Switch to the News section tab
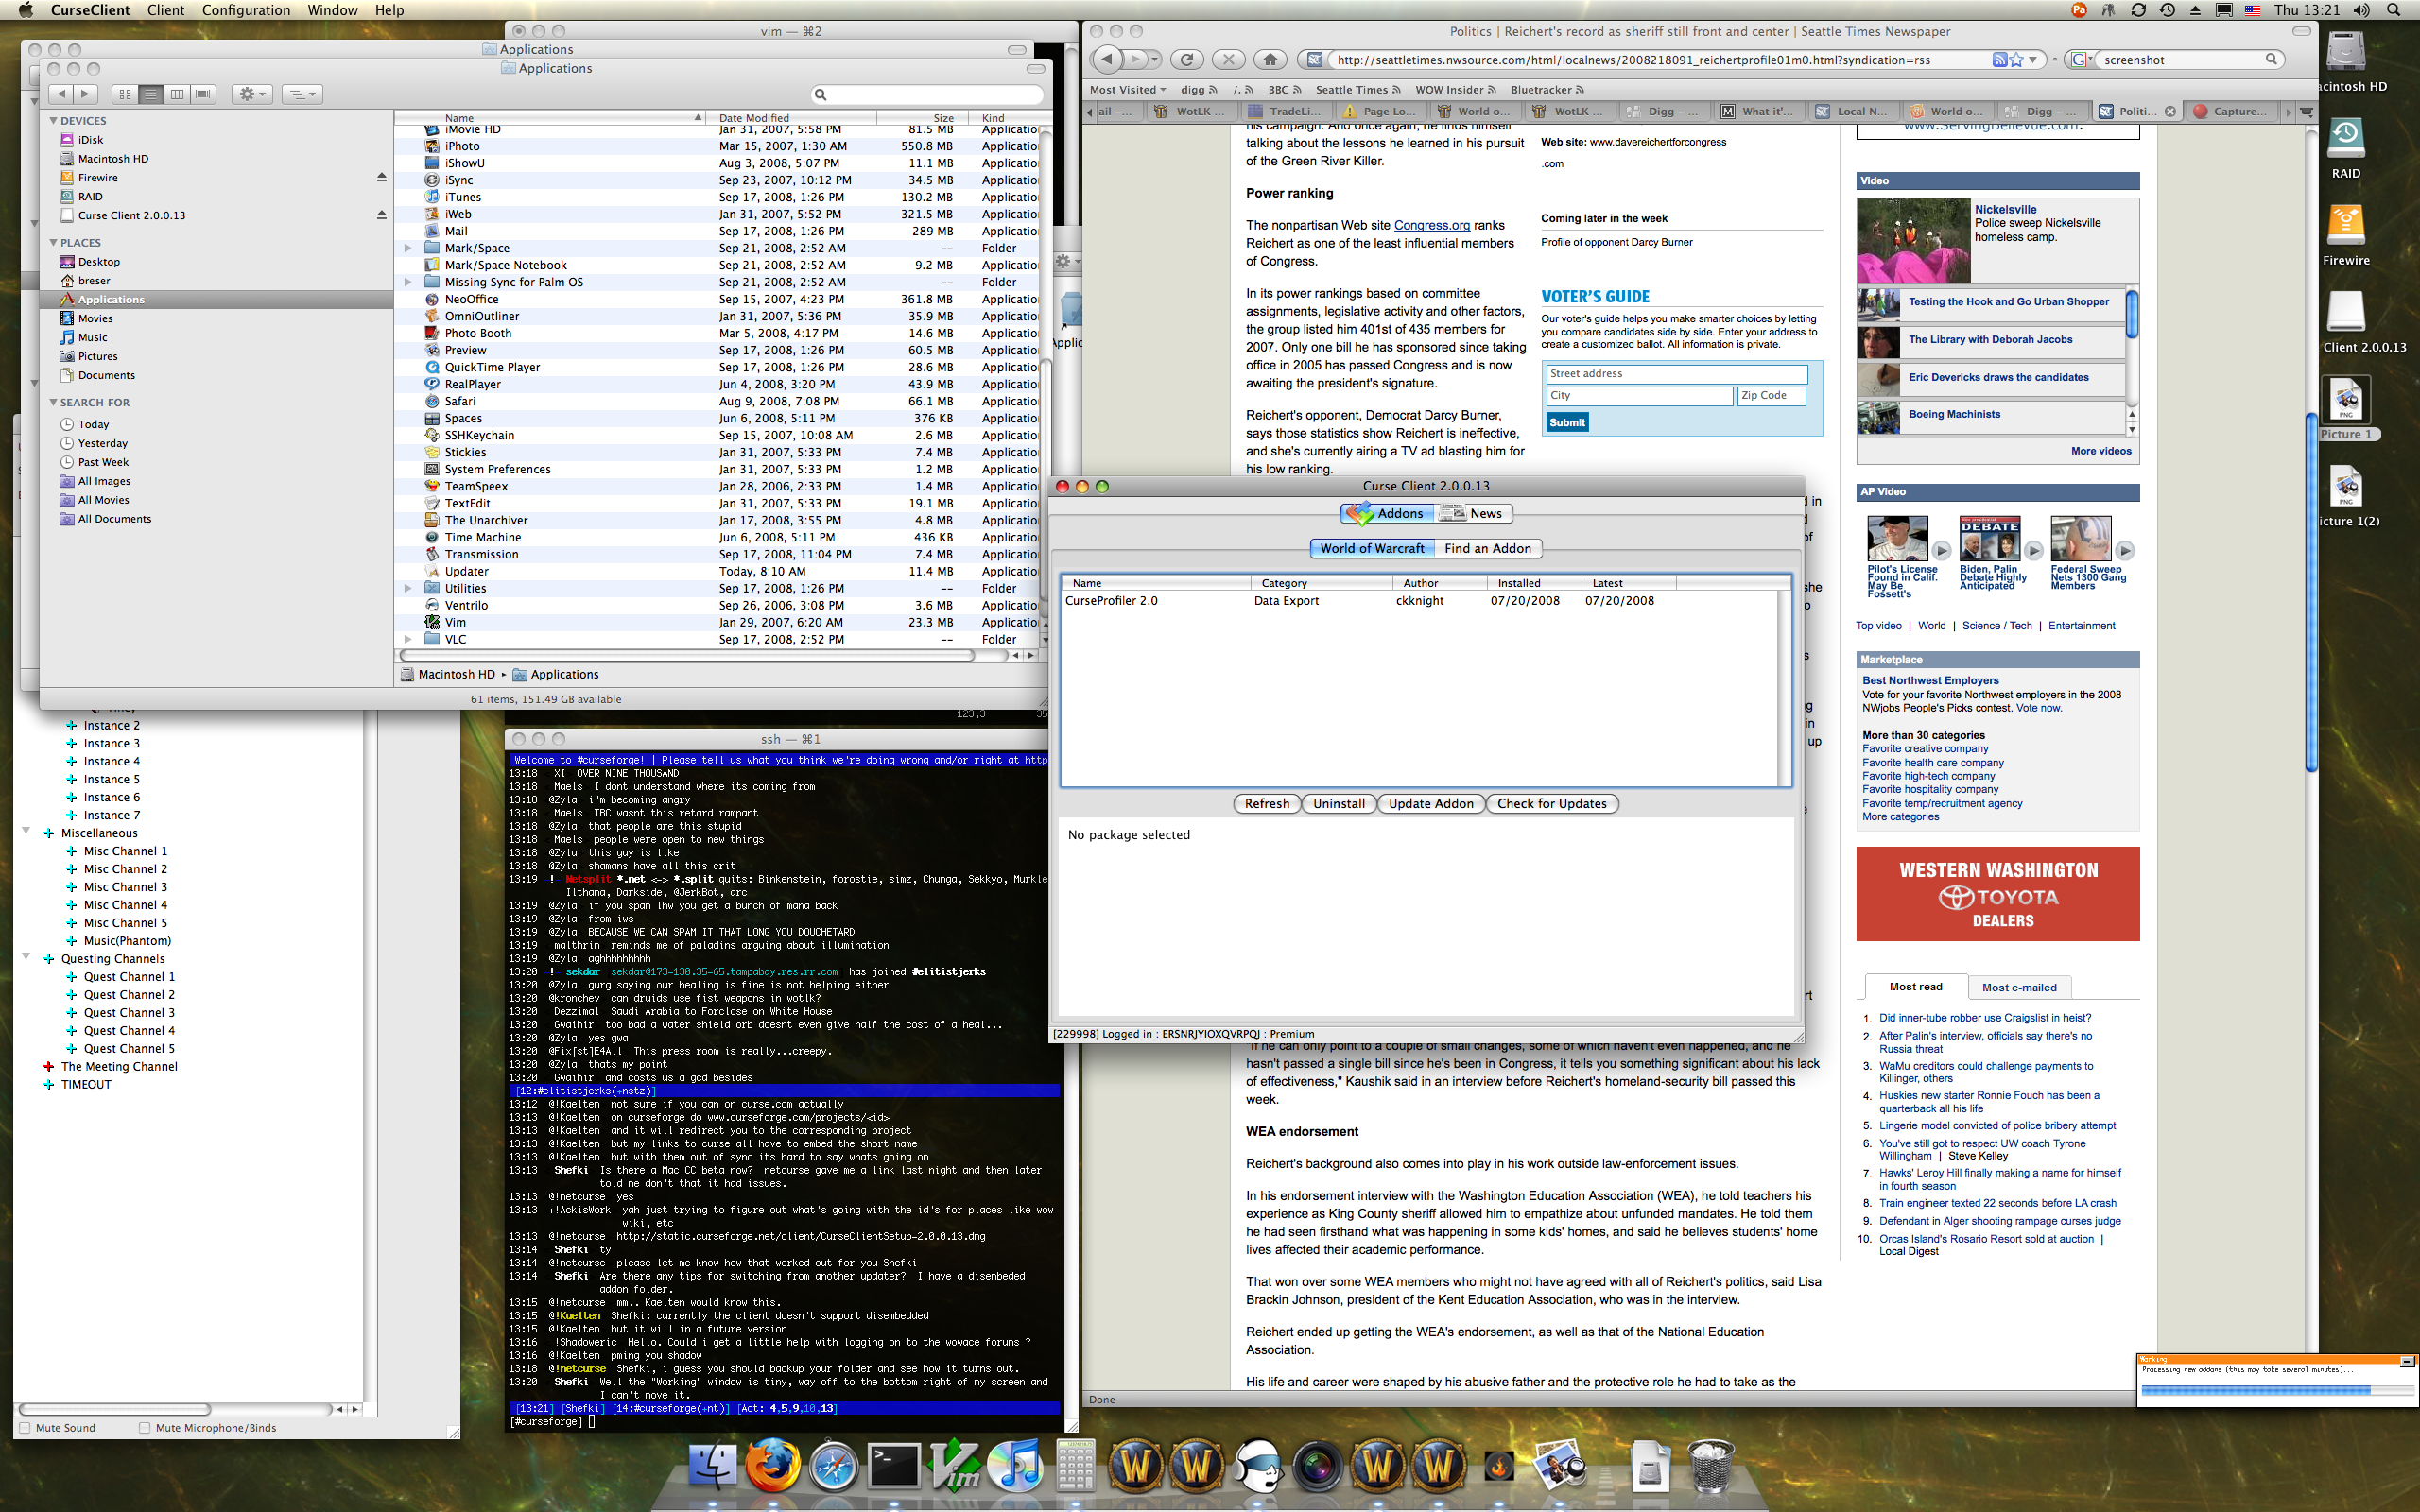This screenshot has height=1512, width=2420. [x=1475, y=514]
